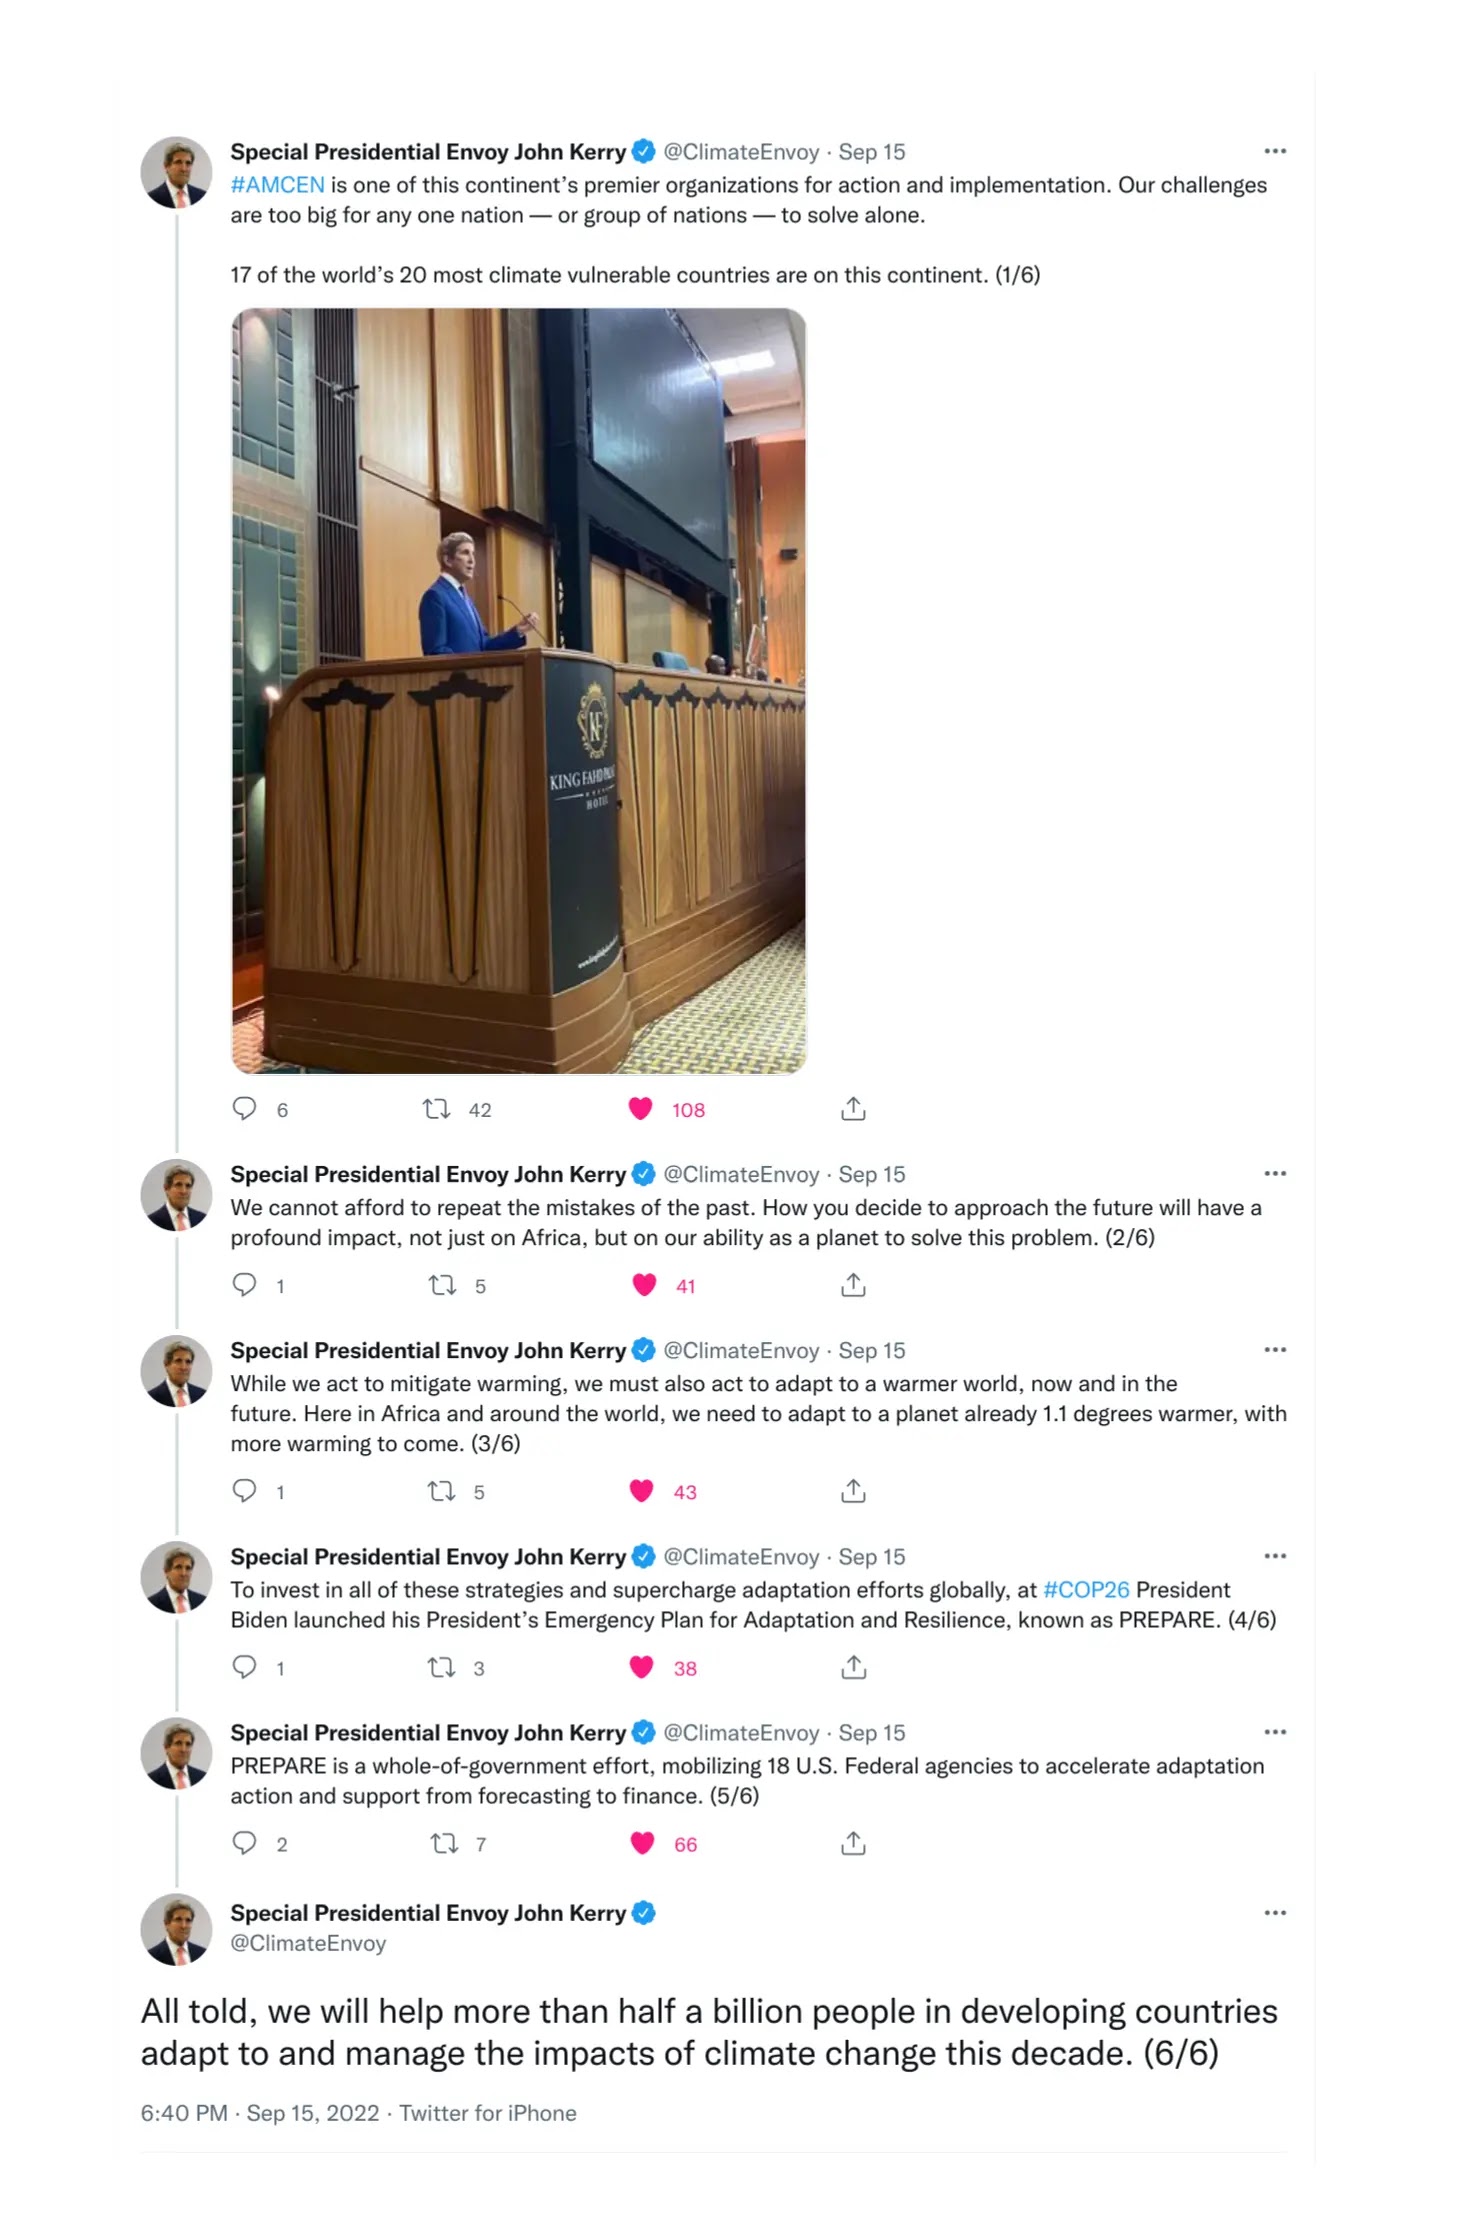Open the #COP26 hashtag link

1086,1590
